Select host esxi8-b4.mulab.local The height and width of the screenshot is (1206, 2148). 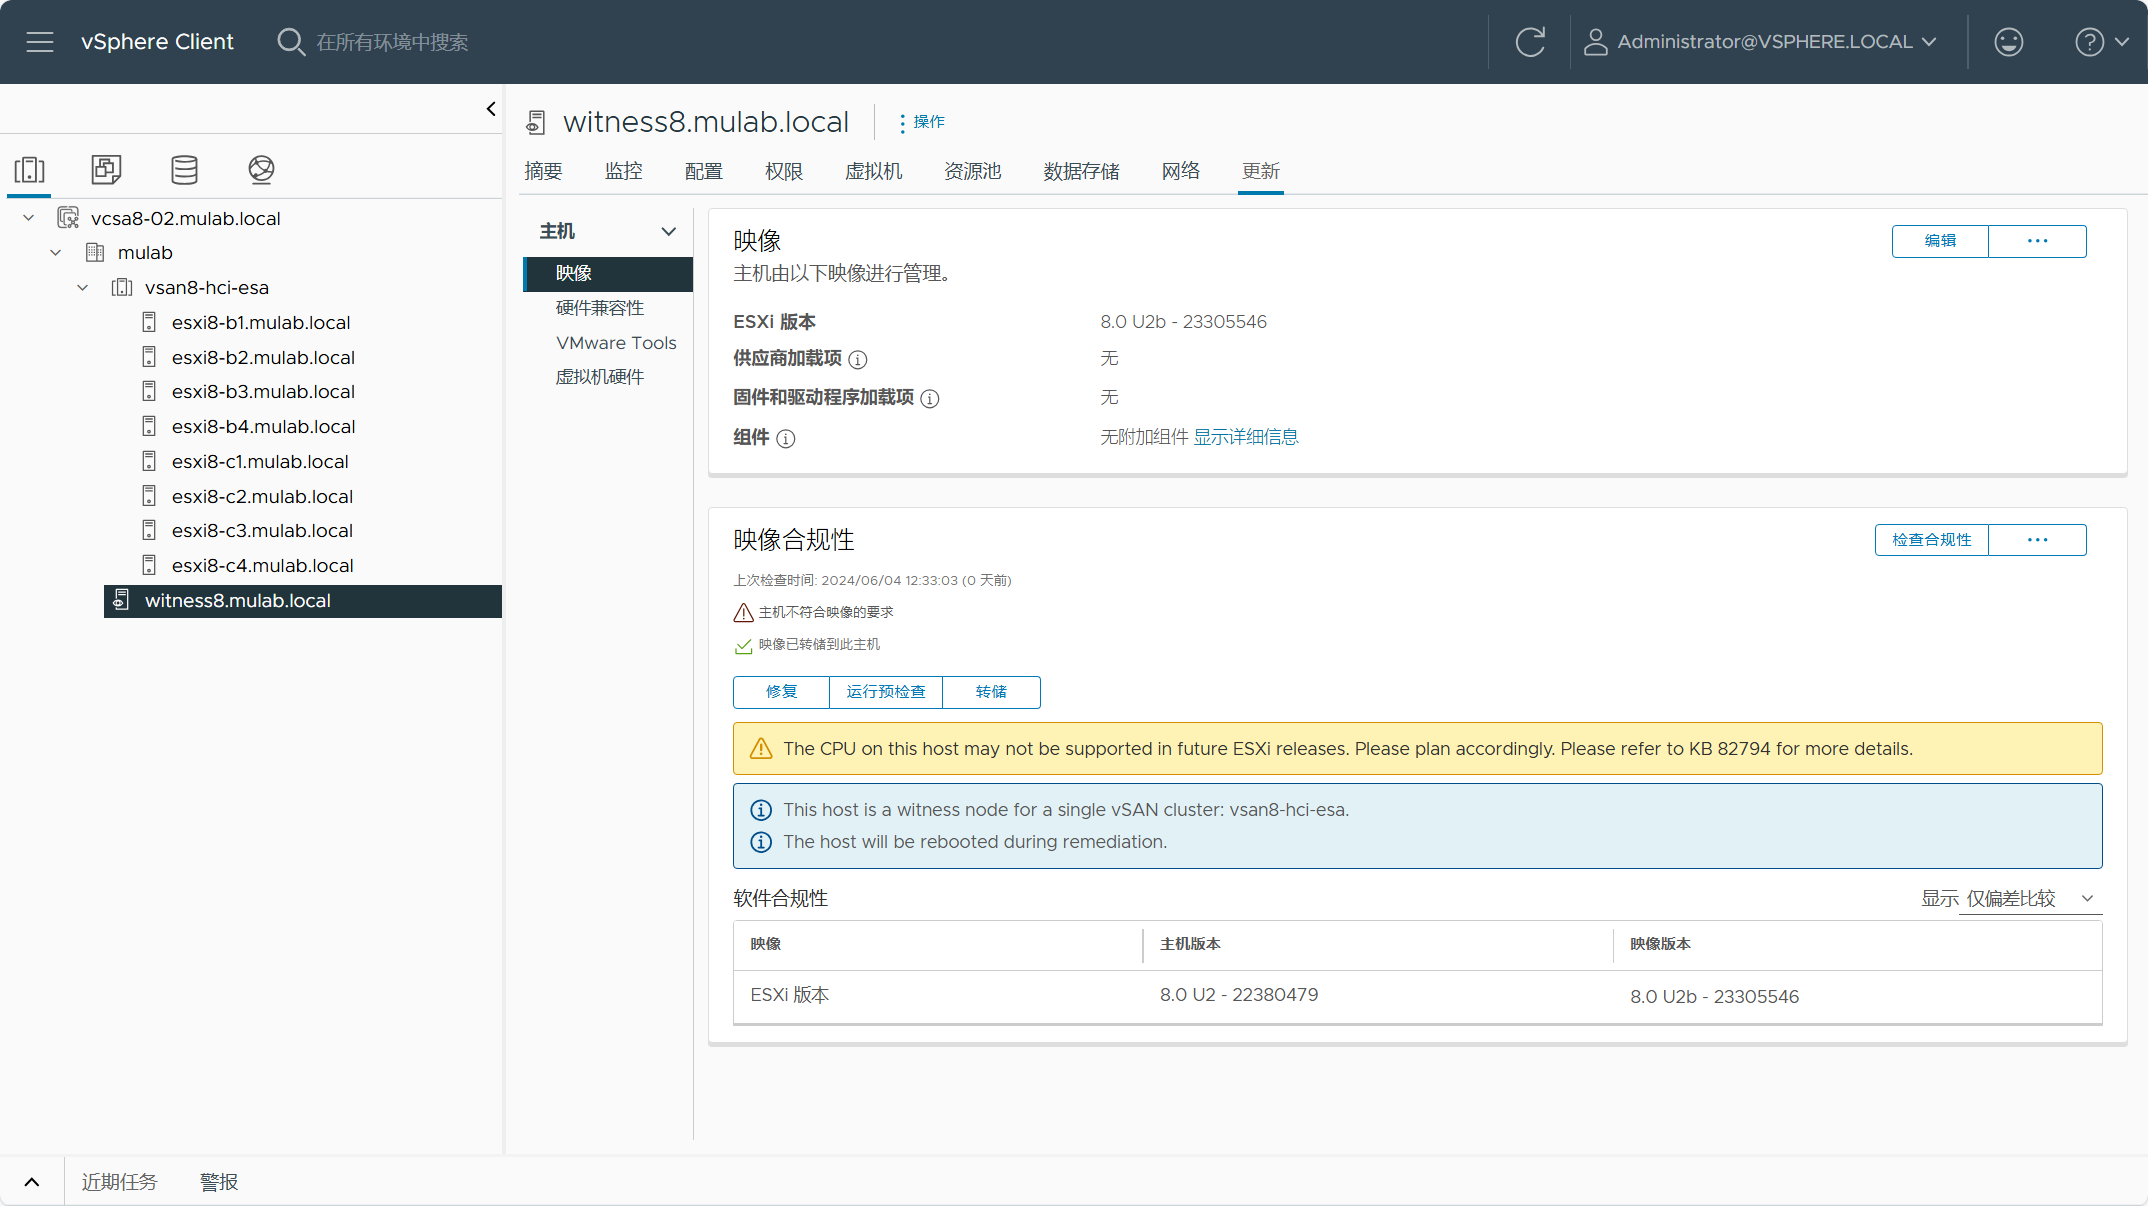point(263,427)
